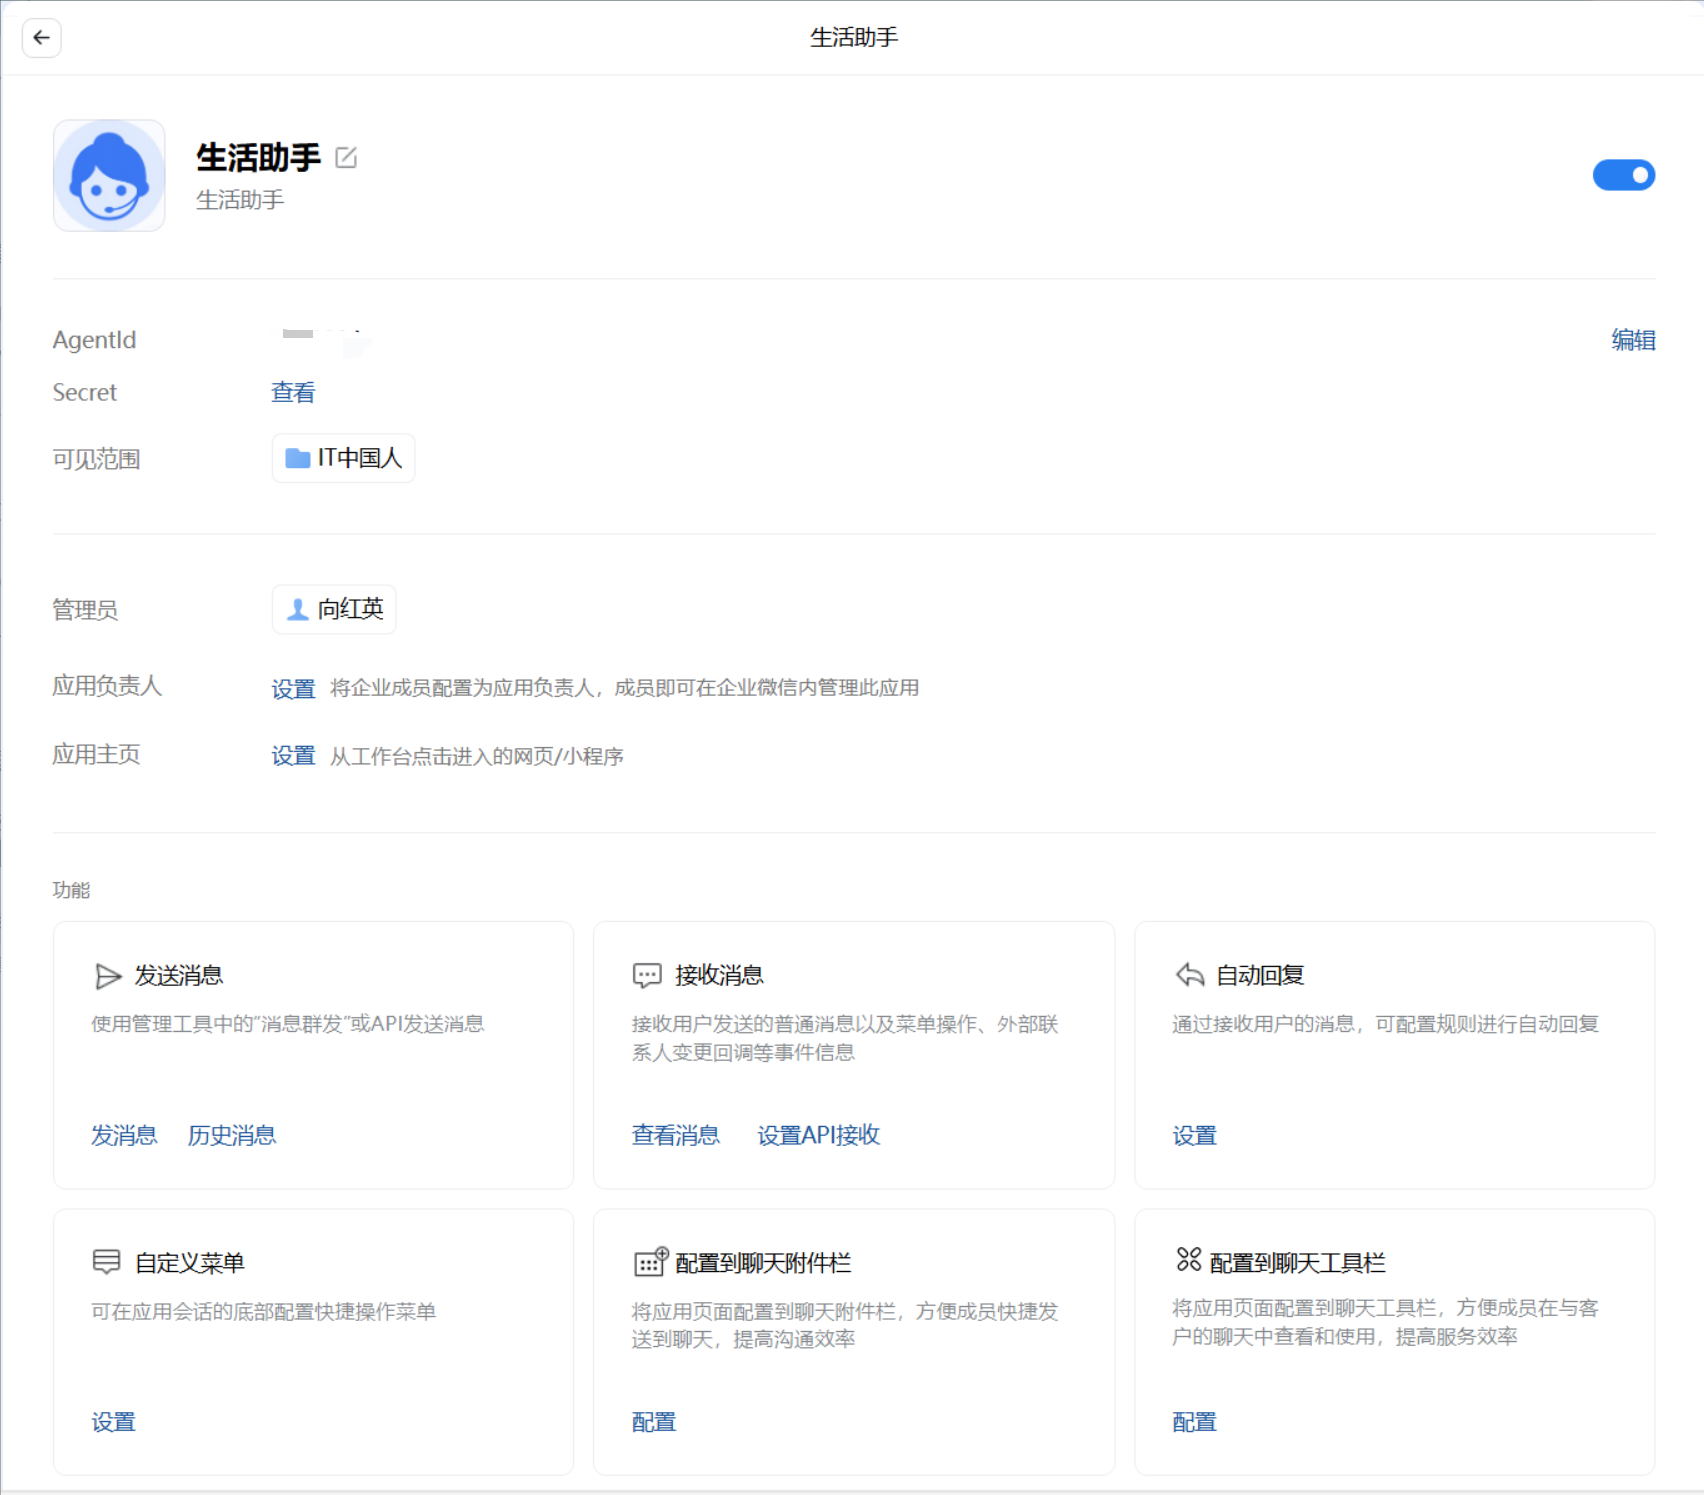Image resolution: width=1704 pixels, height=1495 pixels.
Task: Click 查看 to view the Secret
Action: (293, 393)
